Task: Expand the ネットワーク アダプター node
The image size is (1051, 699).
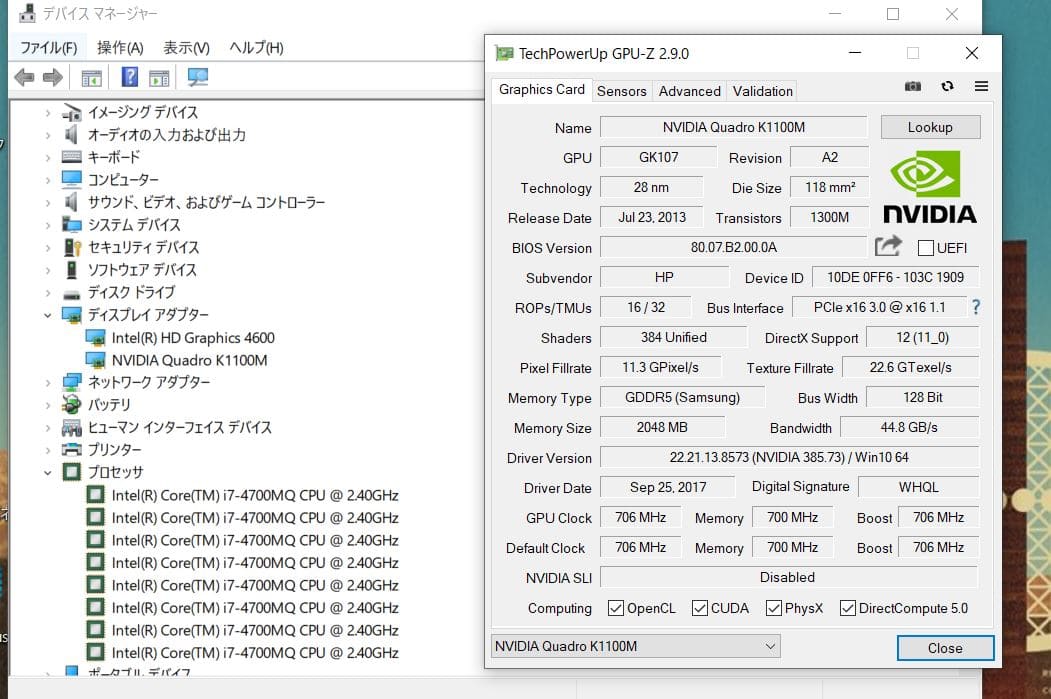Action: pyautogui.click(x=48, y=383)
